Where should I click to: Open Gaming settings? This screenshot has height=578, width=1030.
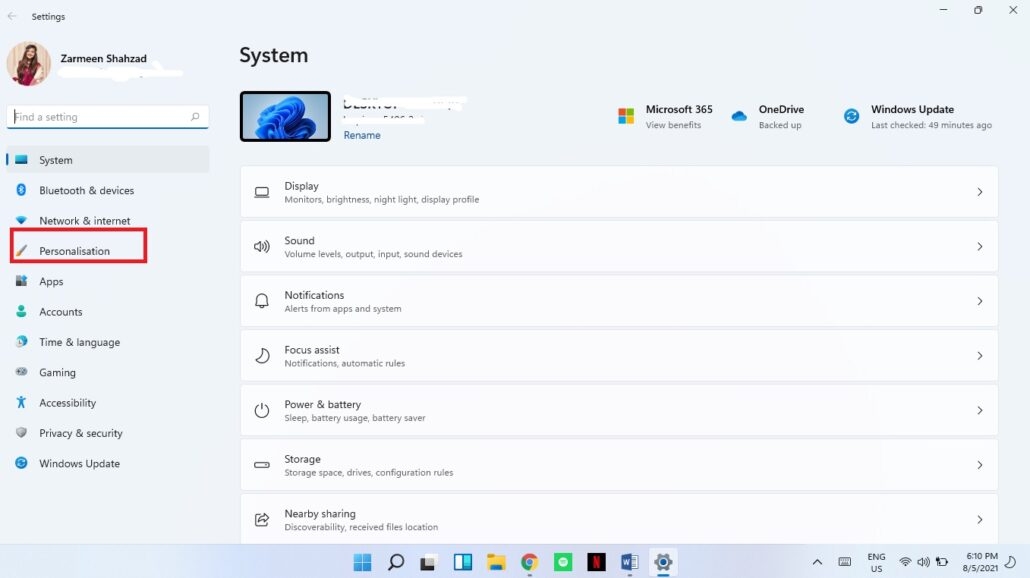pyautogui.click(x=57, y=373)
